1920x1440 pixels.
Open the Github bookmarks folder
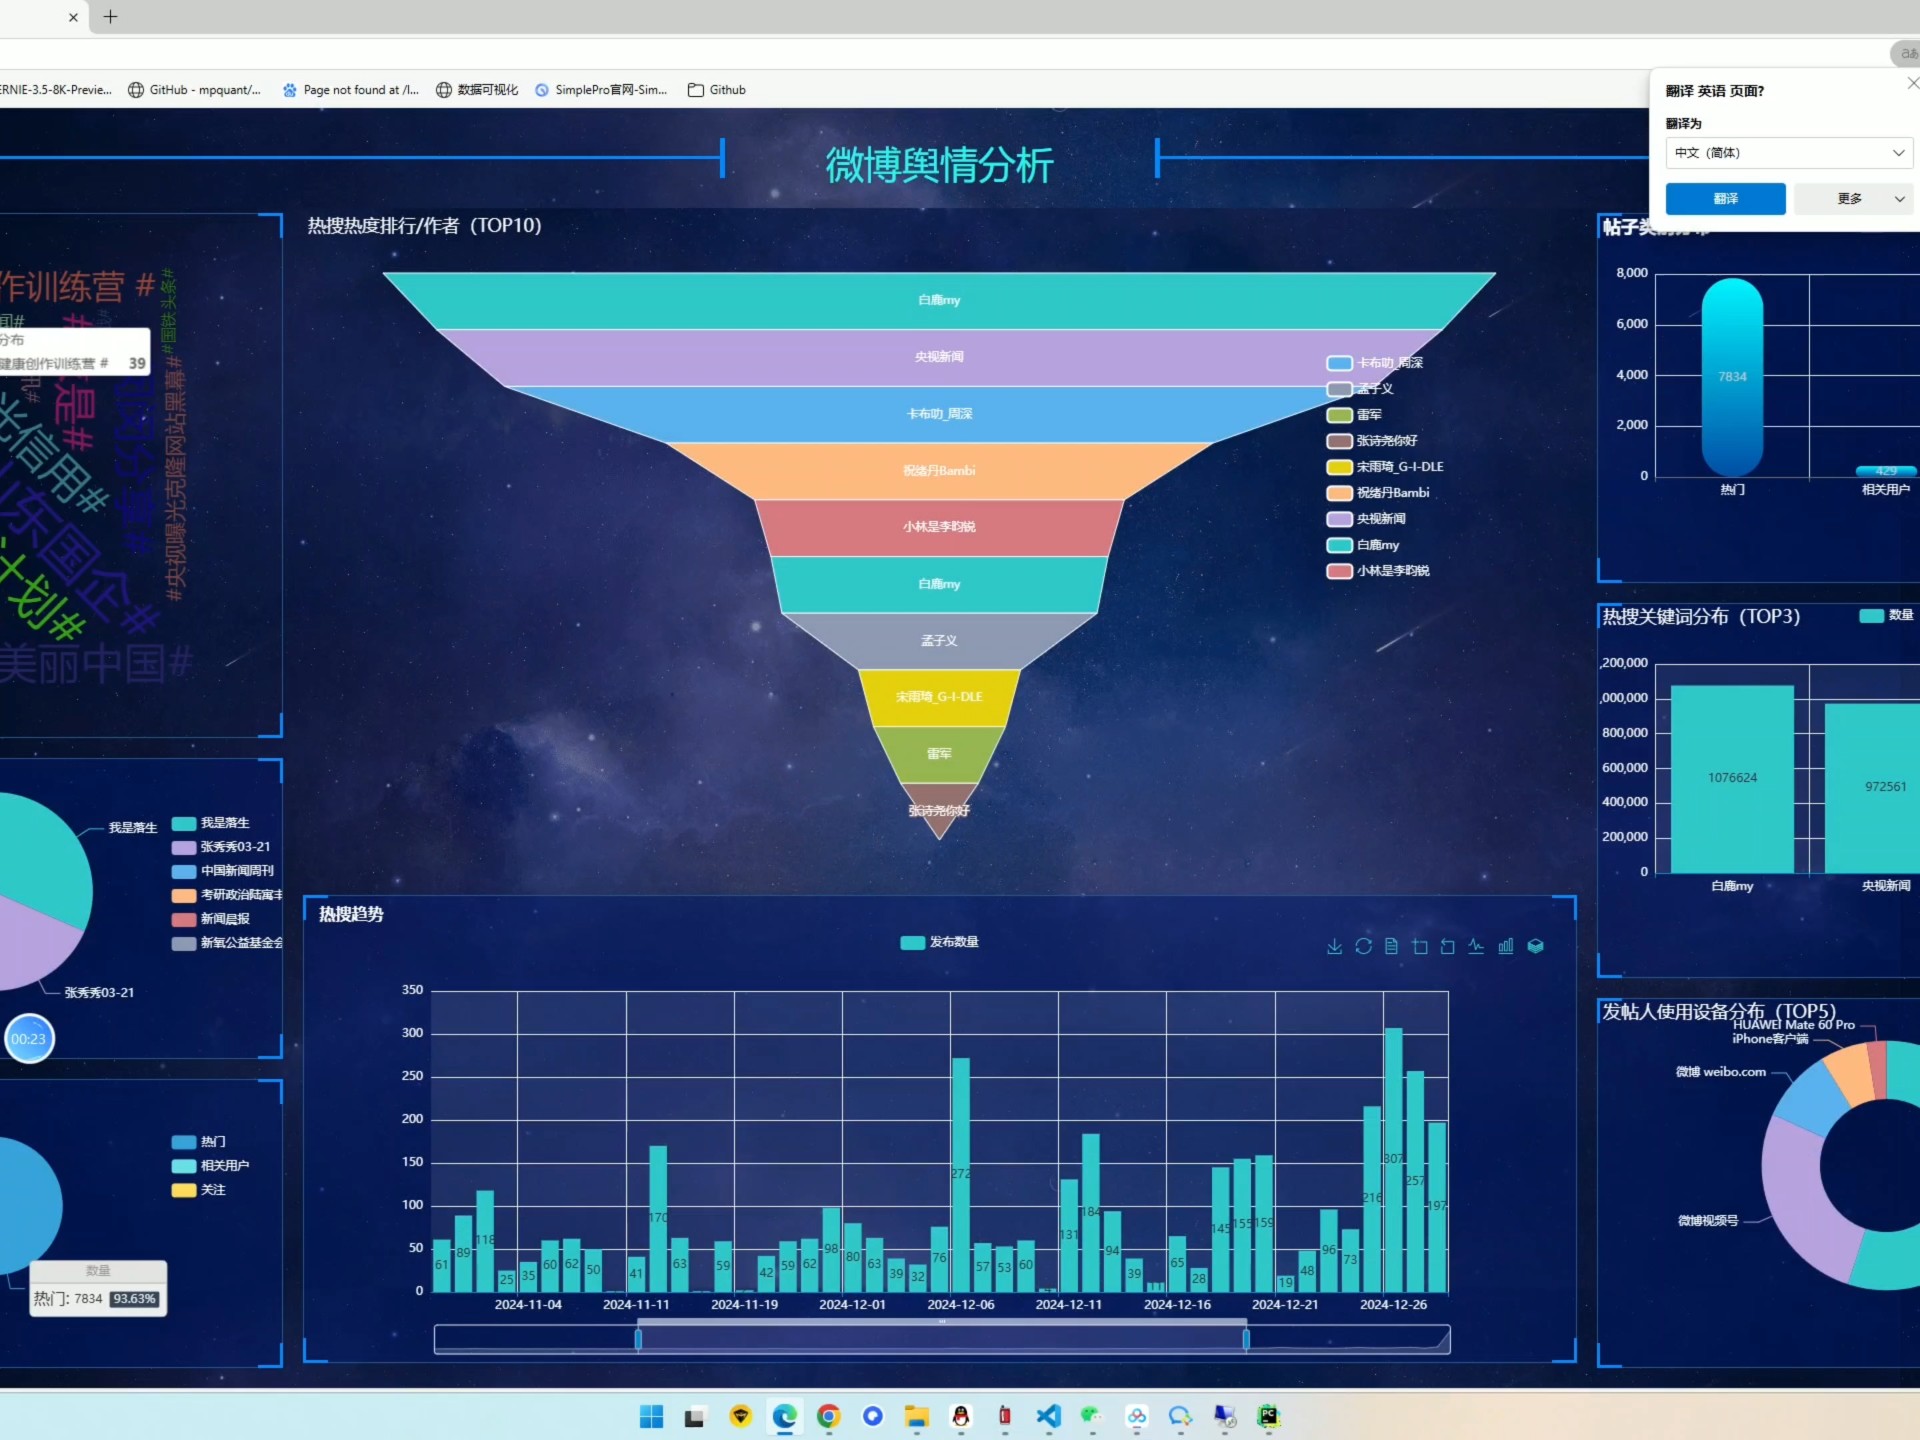tap(716, 90)
